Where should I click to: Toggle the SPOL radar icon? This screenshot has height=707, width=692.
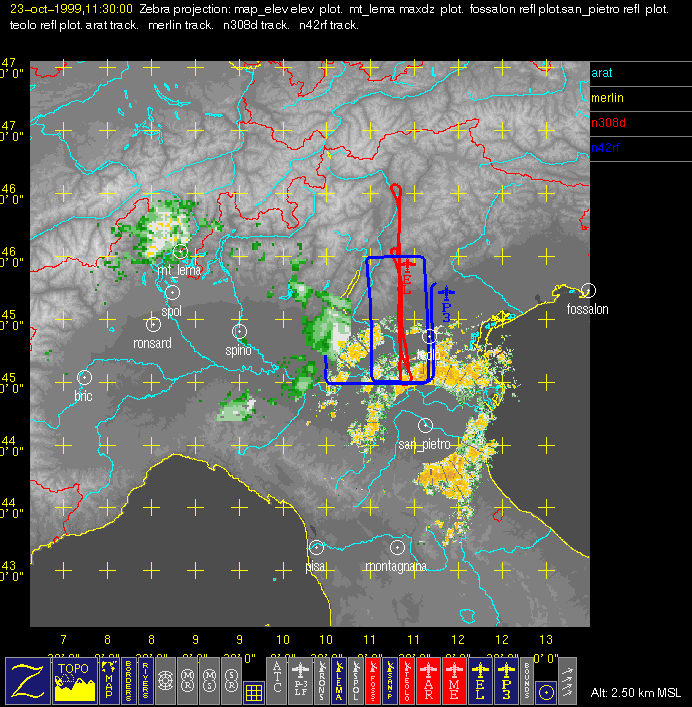tap(356, 681)
